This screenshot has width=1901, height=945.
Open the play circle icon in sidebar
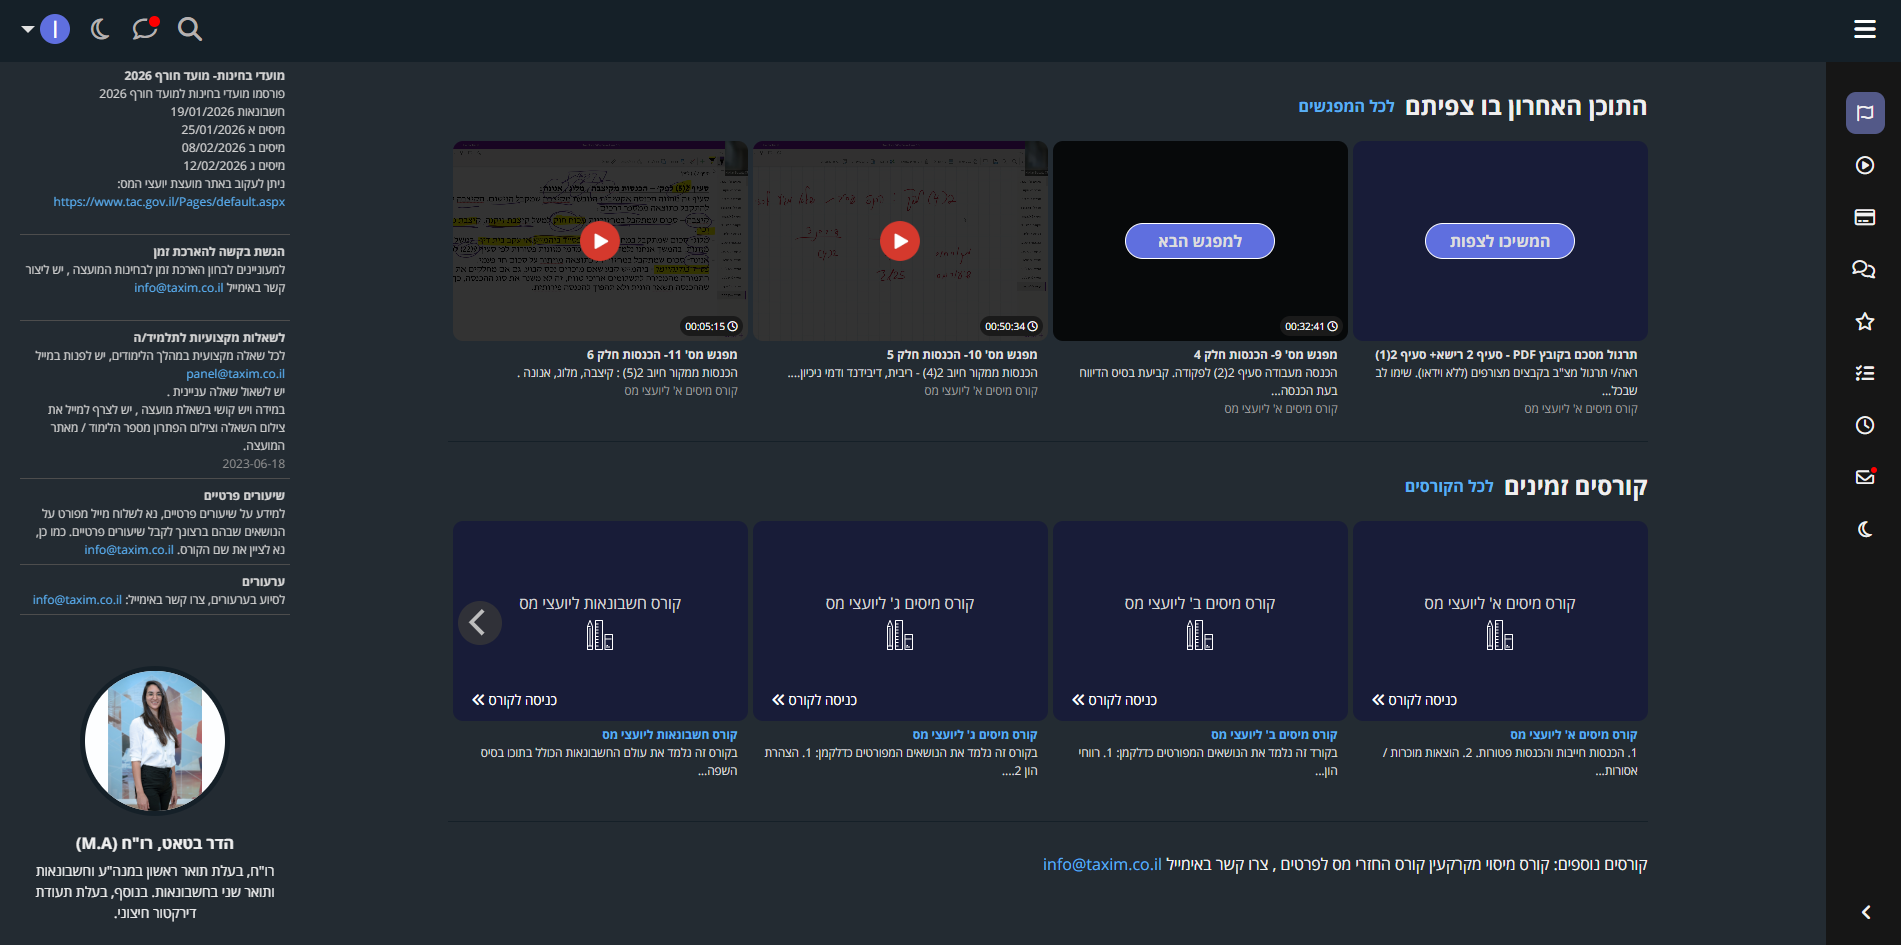[x=1865, y=165]
